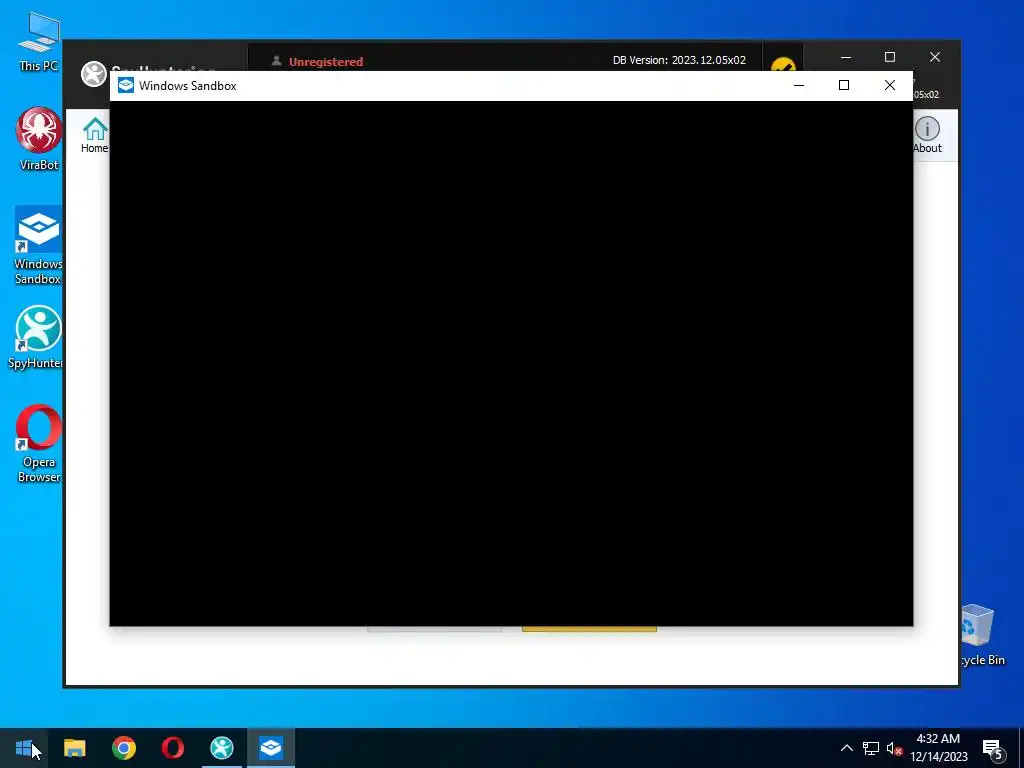Open the SpyHunter About tab
Screen dimensions: 1024x768
(x=927, y=135)
